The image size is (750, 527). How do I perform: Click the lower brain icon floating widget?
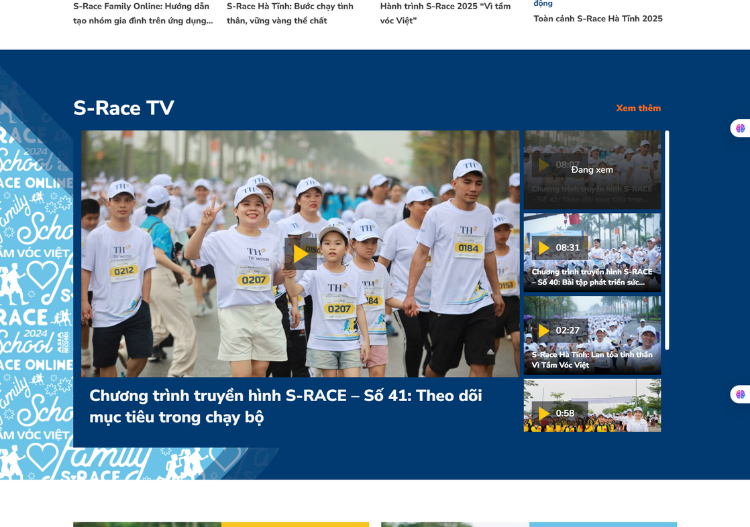[x=740, y=395]
